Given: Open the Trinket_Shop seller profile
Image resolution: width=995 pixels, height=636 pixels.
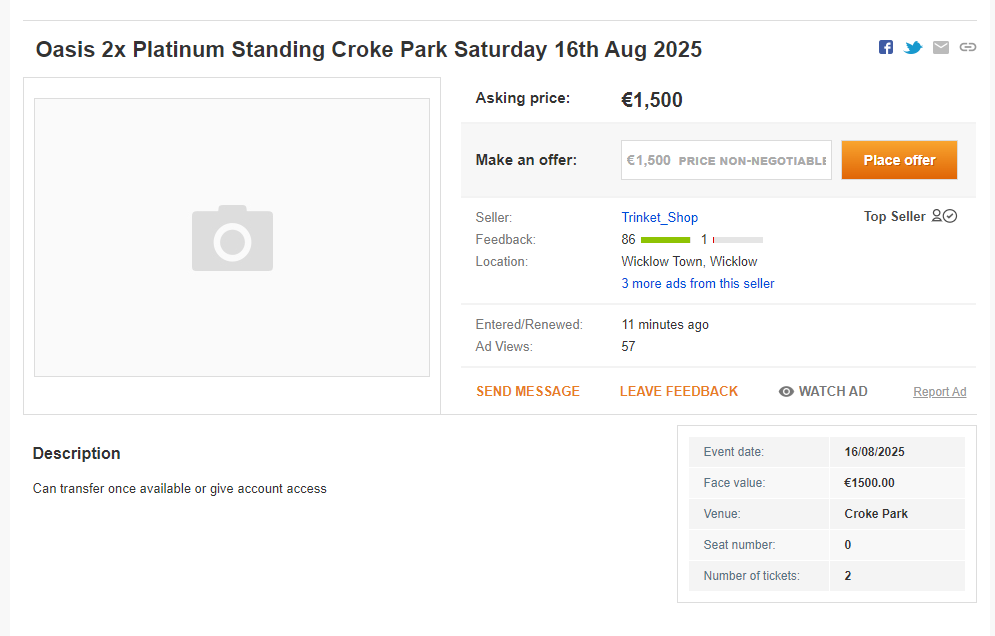Looking at the screenshot, I should [x=659, y=217].
